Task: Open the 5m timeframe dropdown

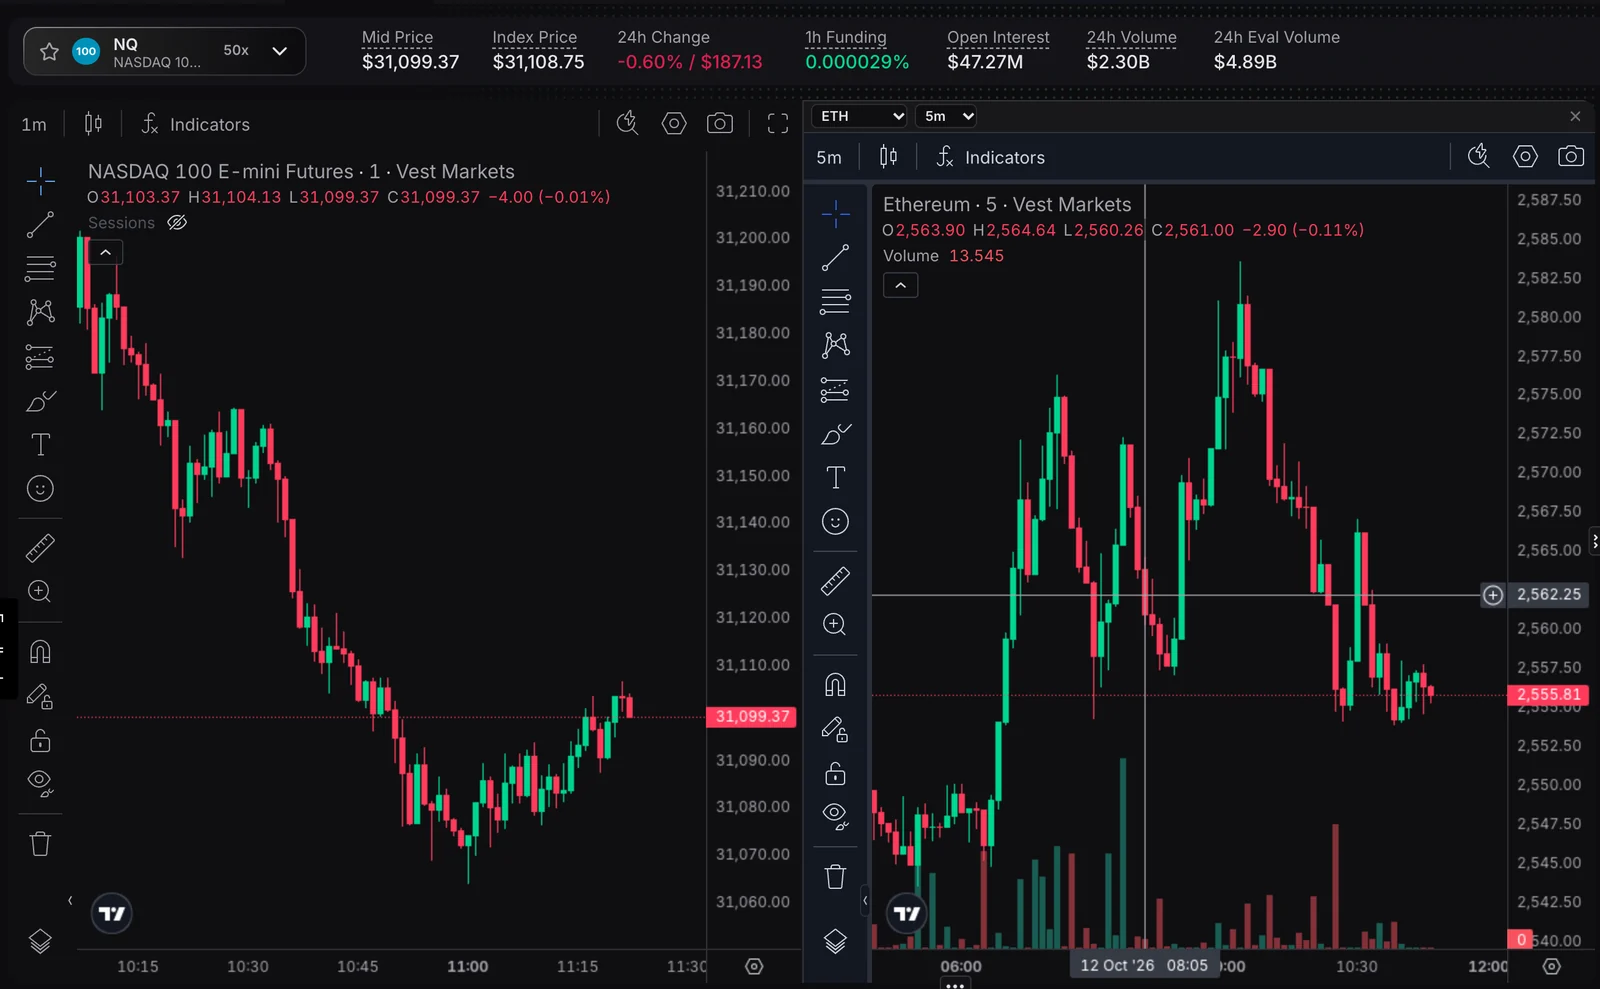Action: [946, 116]
